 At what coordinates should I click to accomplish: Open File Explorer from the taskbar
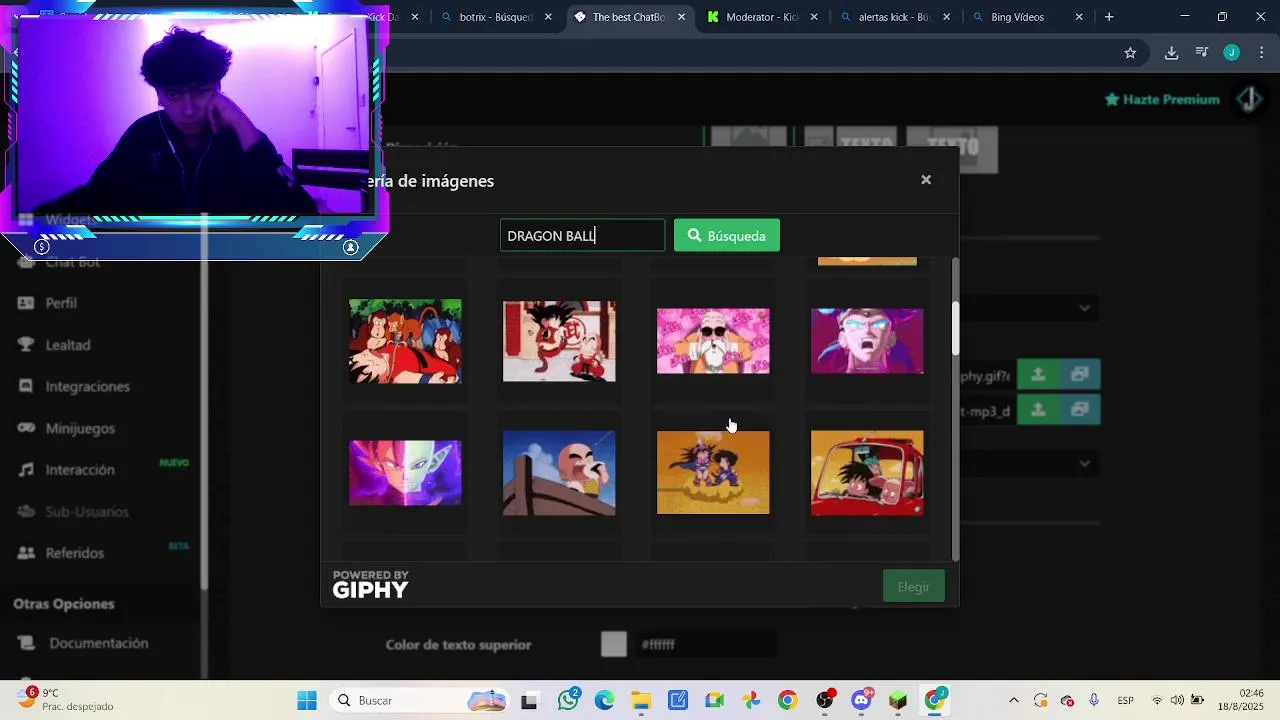[x=641, y=700]
